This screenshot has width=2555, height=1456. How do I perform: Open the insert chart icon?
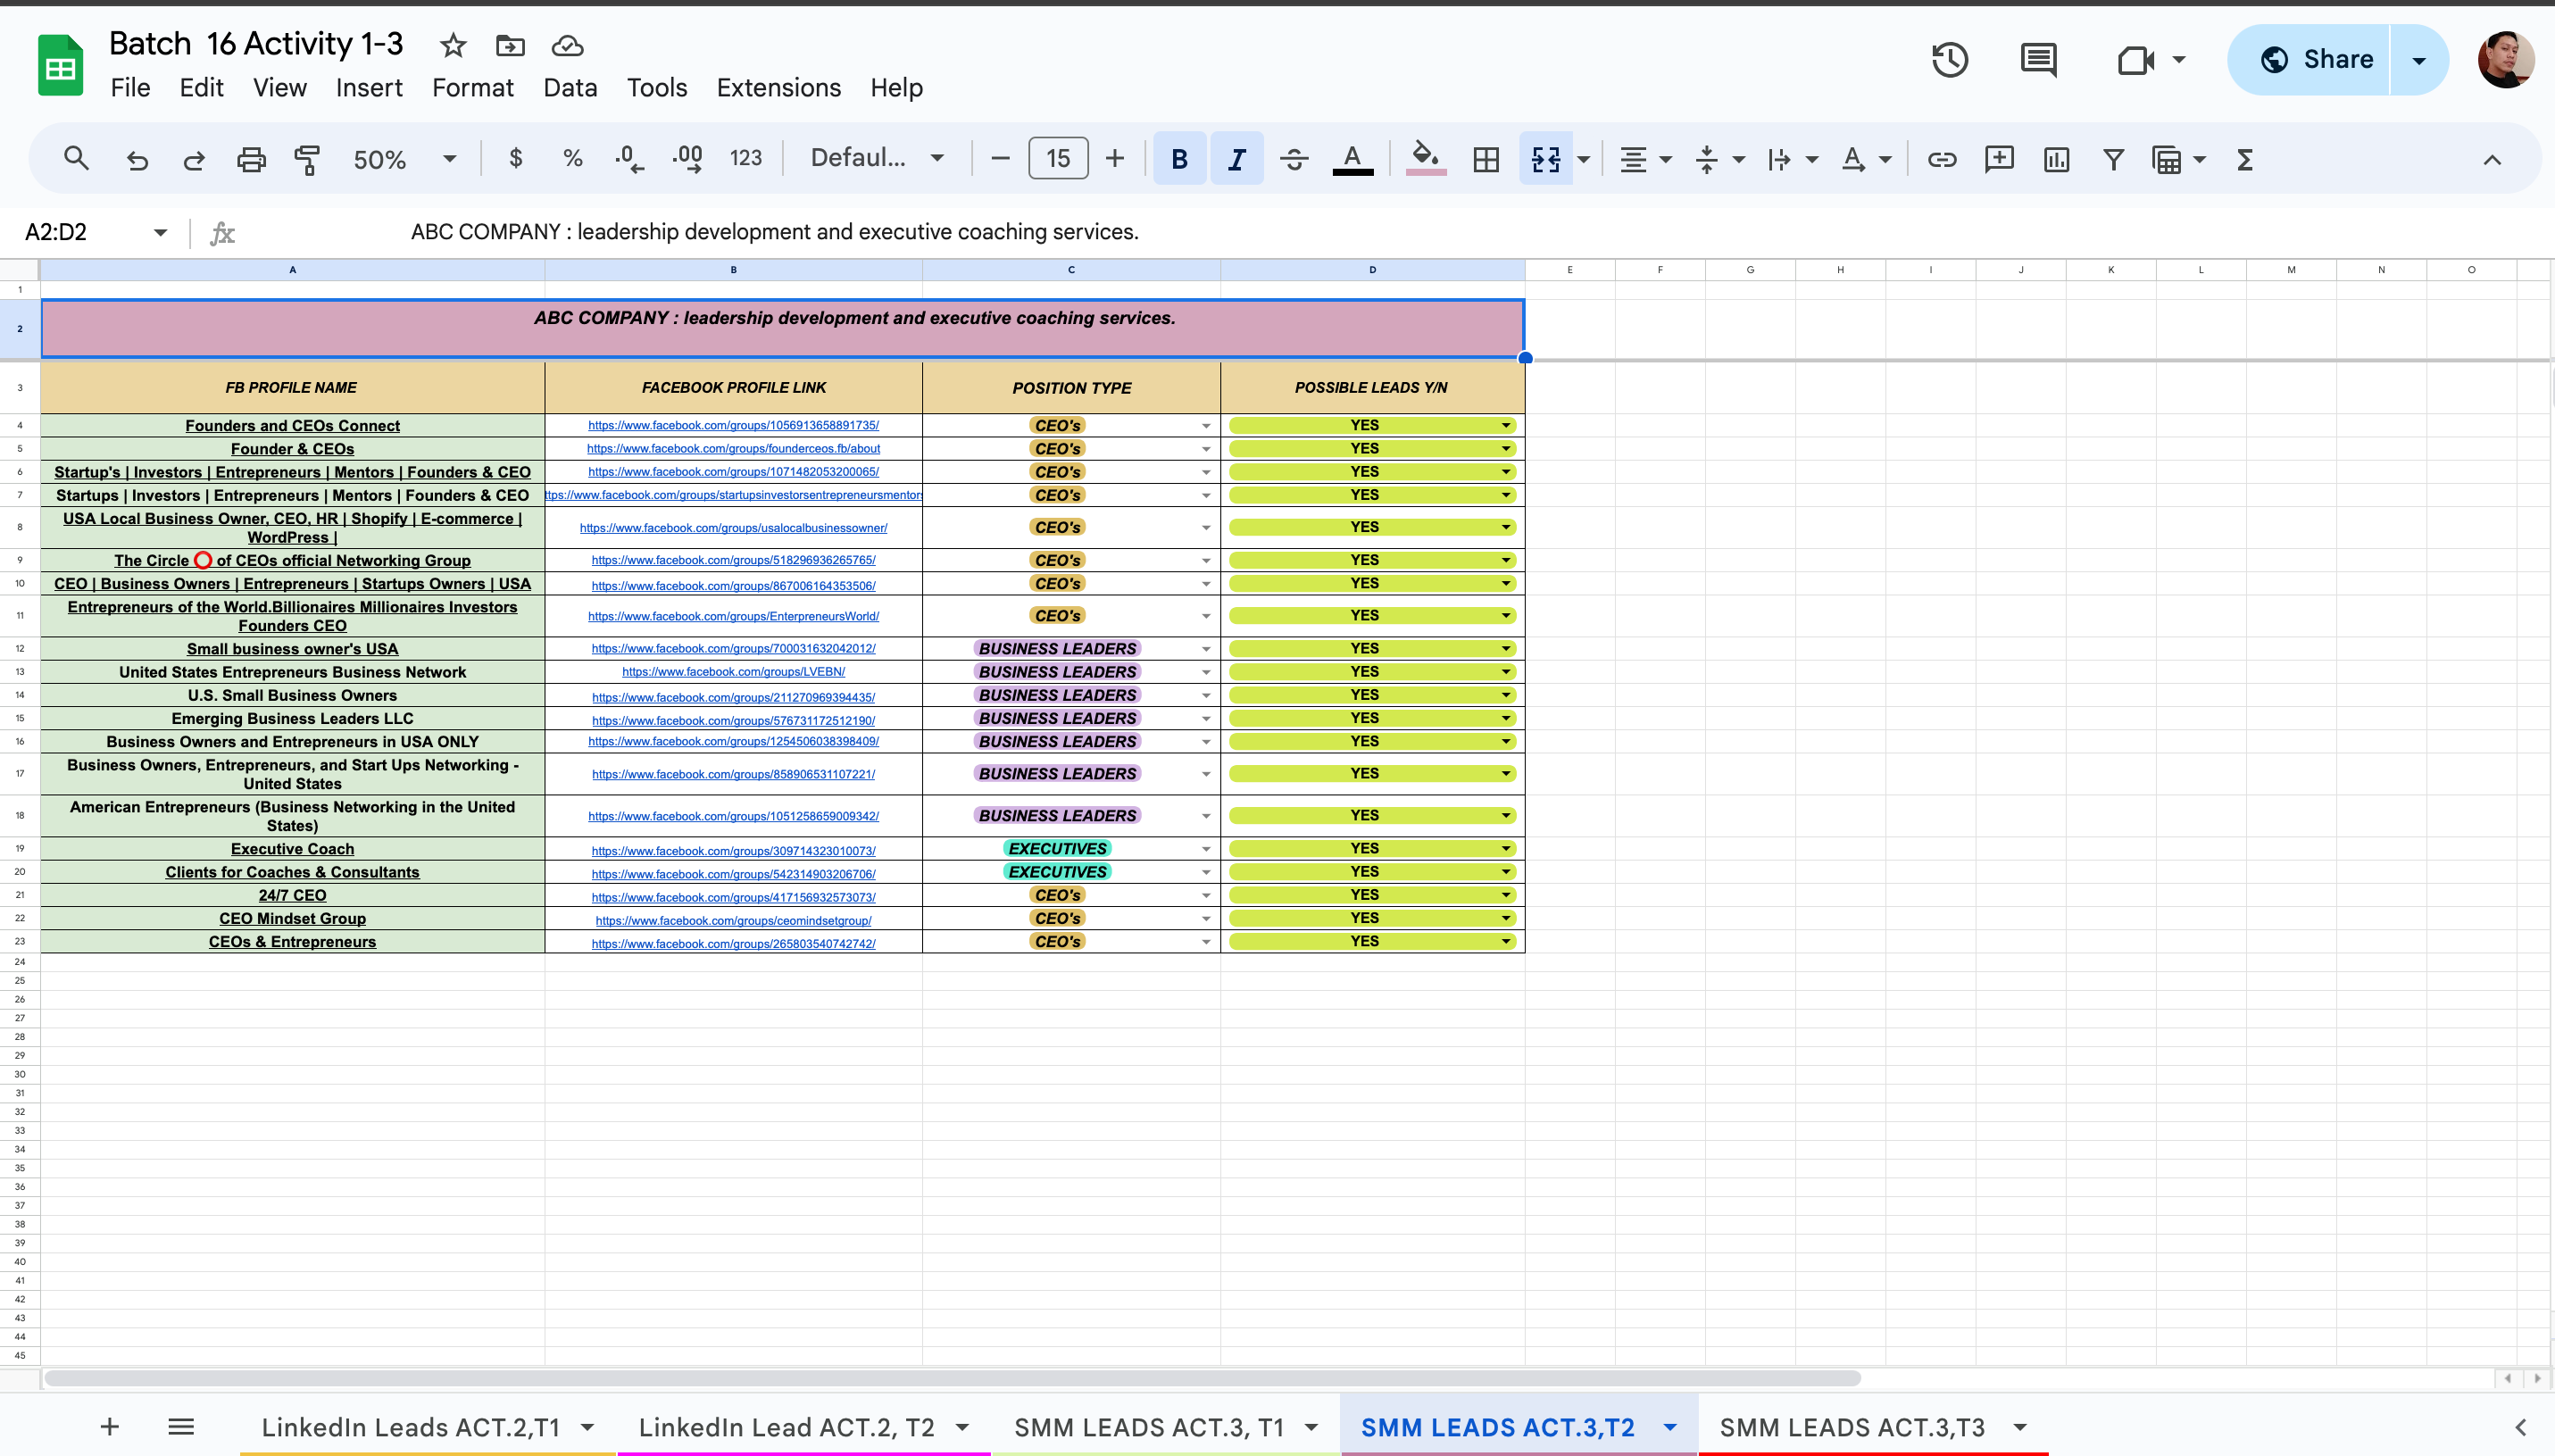tap(2056, 159)
